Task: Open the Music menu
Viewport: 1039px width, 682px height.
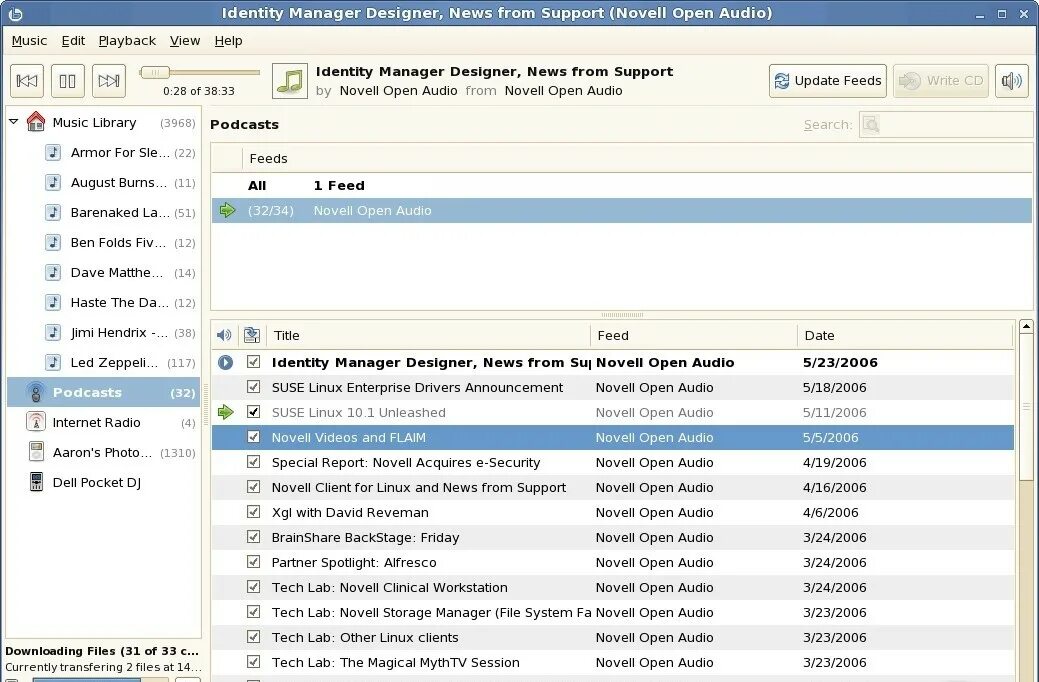Action: (x=29, y=40)
